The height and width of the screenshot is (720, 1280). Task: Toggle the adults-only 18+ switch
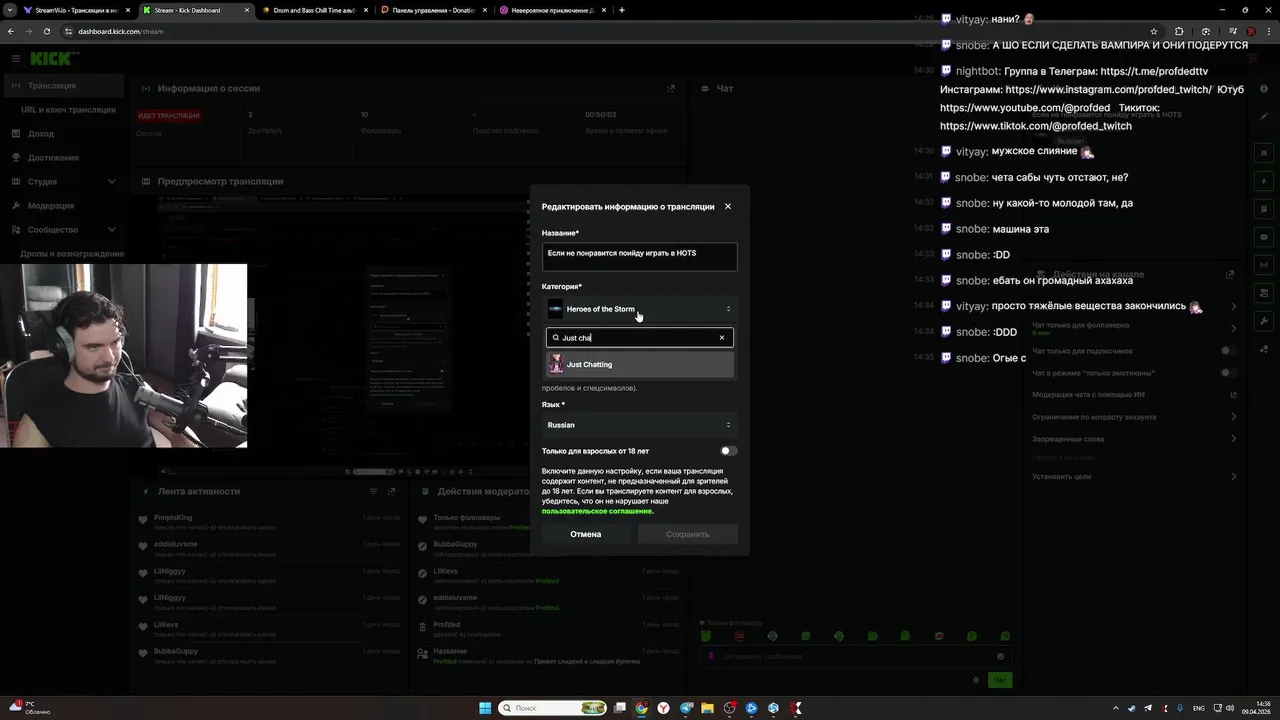point(729,451)
